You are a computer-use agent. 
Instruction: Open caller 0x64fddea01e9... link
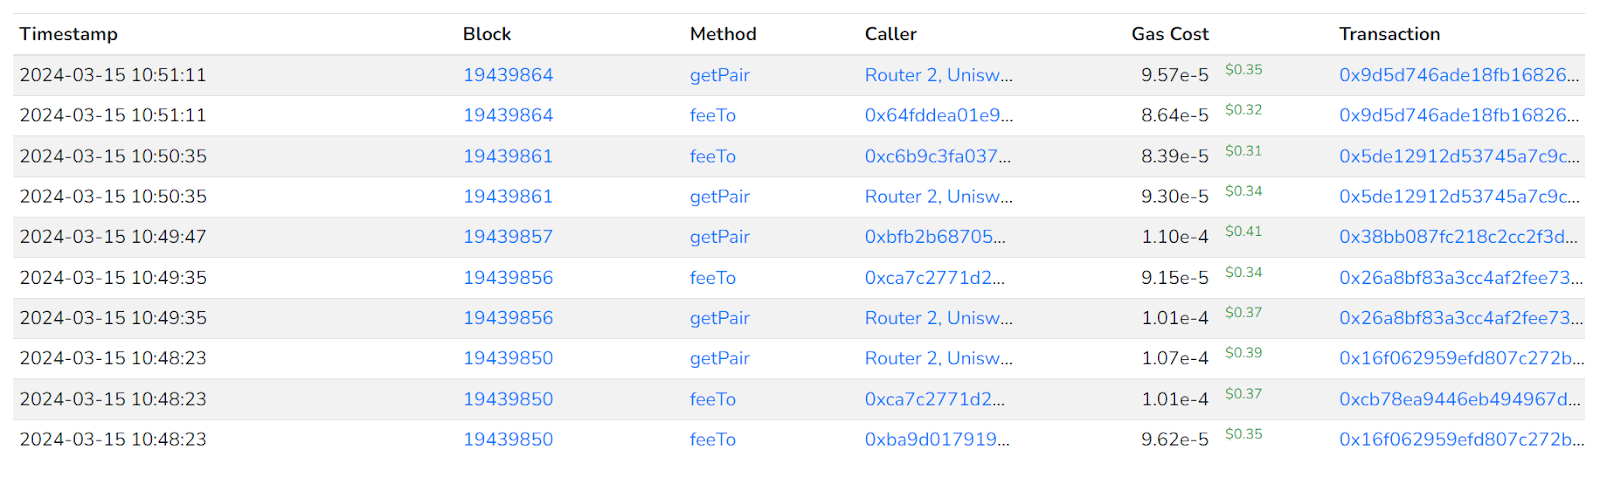pos(939,115)
